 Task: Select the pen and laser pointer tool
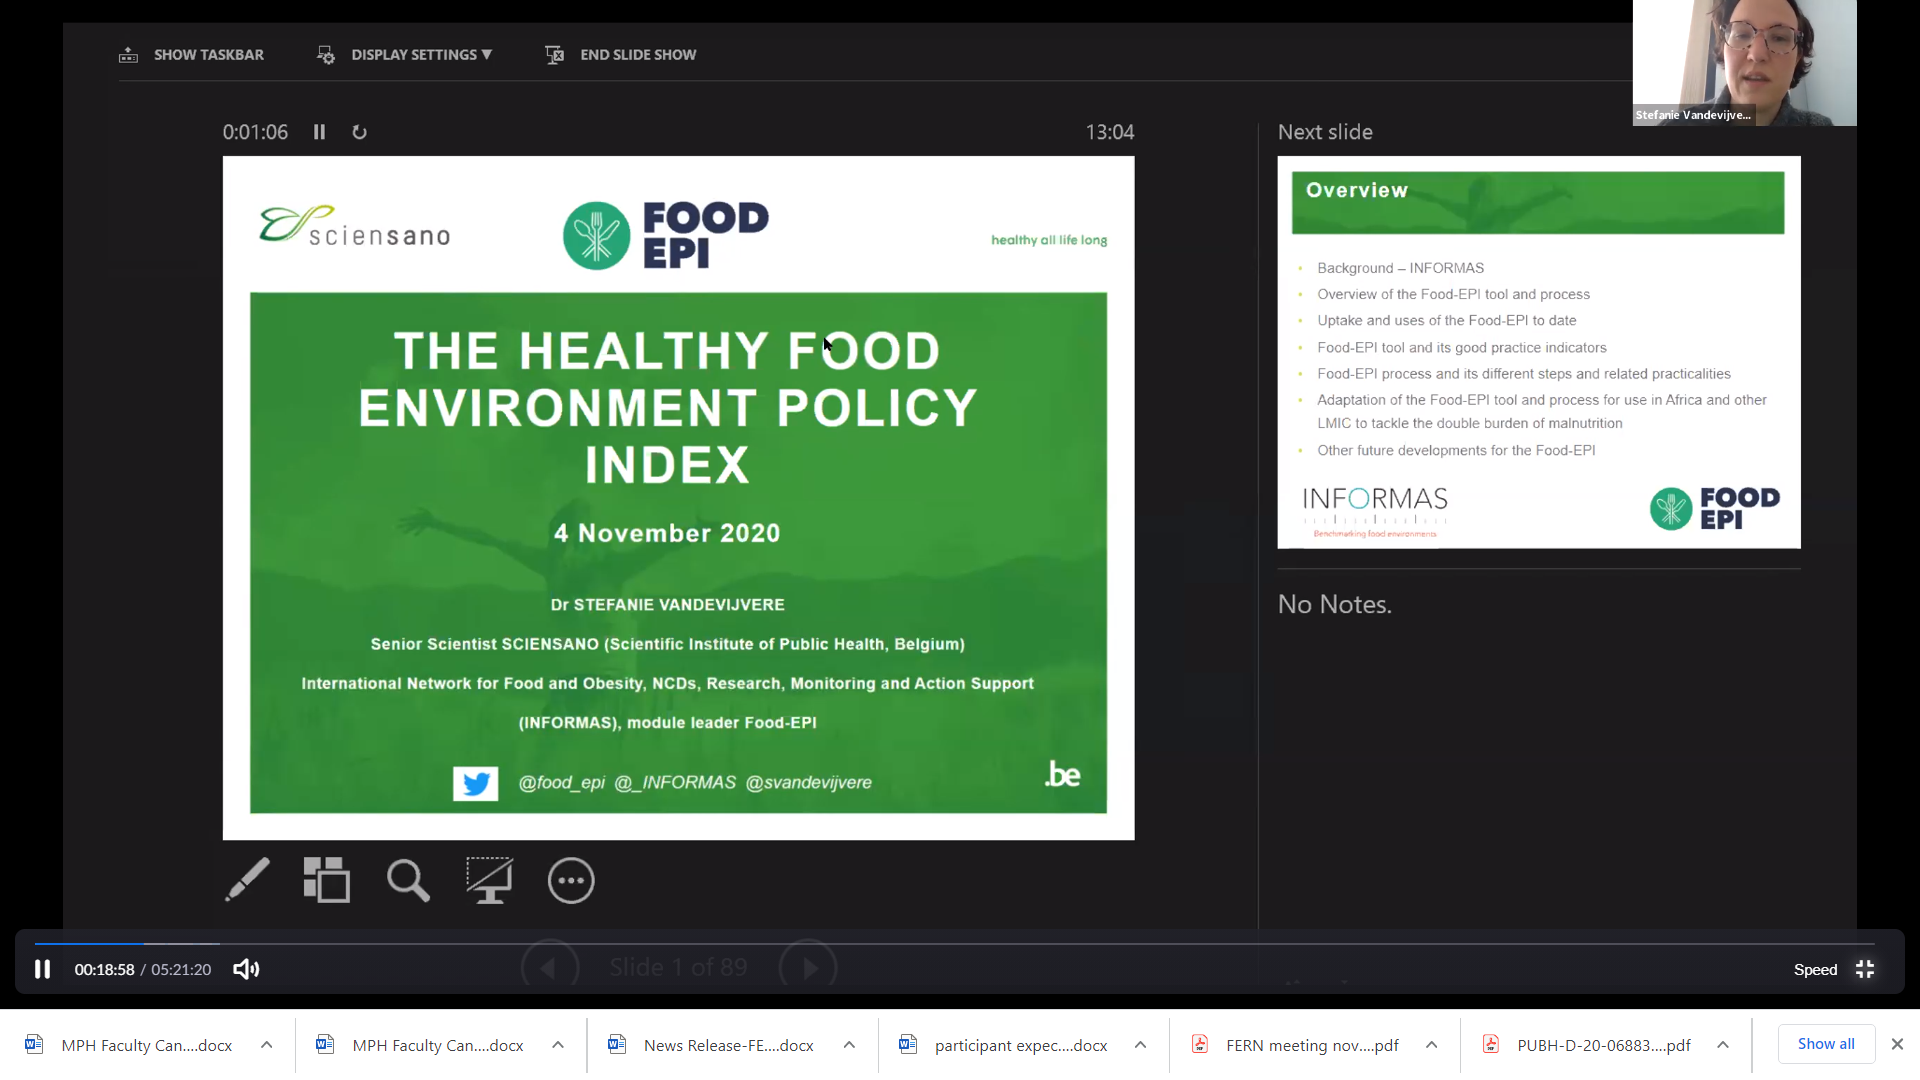[x=247, y=880]
